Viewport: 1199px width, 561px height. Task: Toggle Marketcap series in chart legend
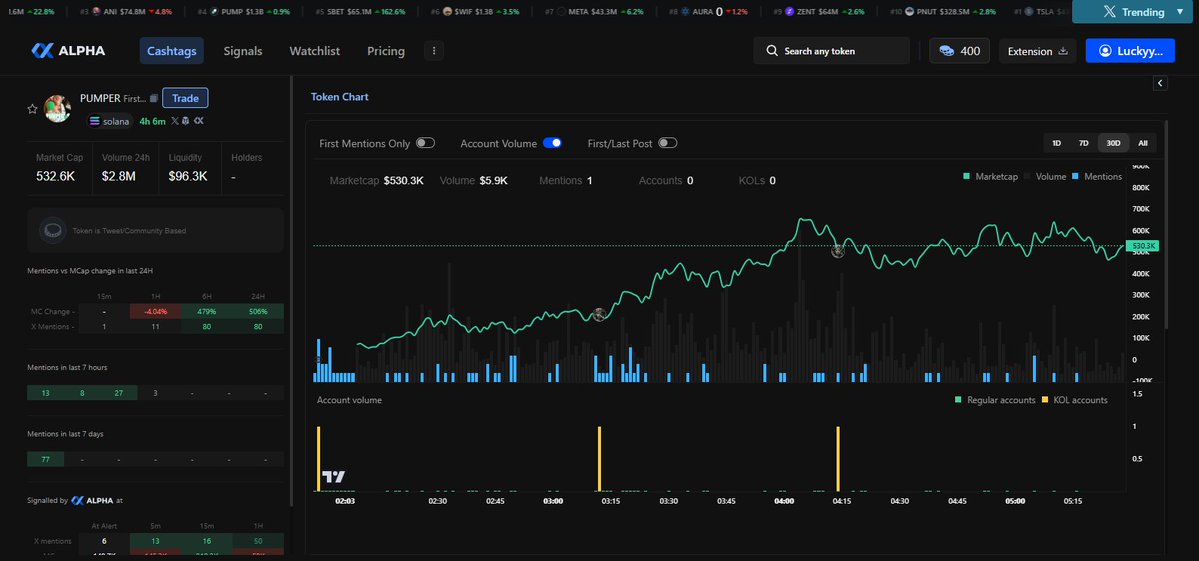pyautogui.click(x=989, y=177)
